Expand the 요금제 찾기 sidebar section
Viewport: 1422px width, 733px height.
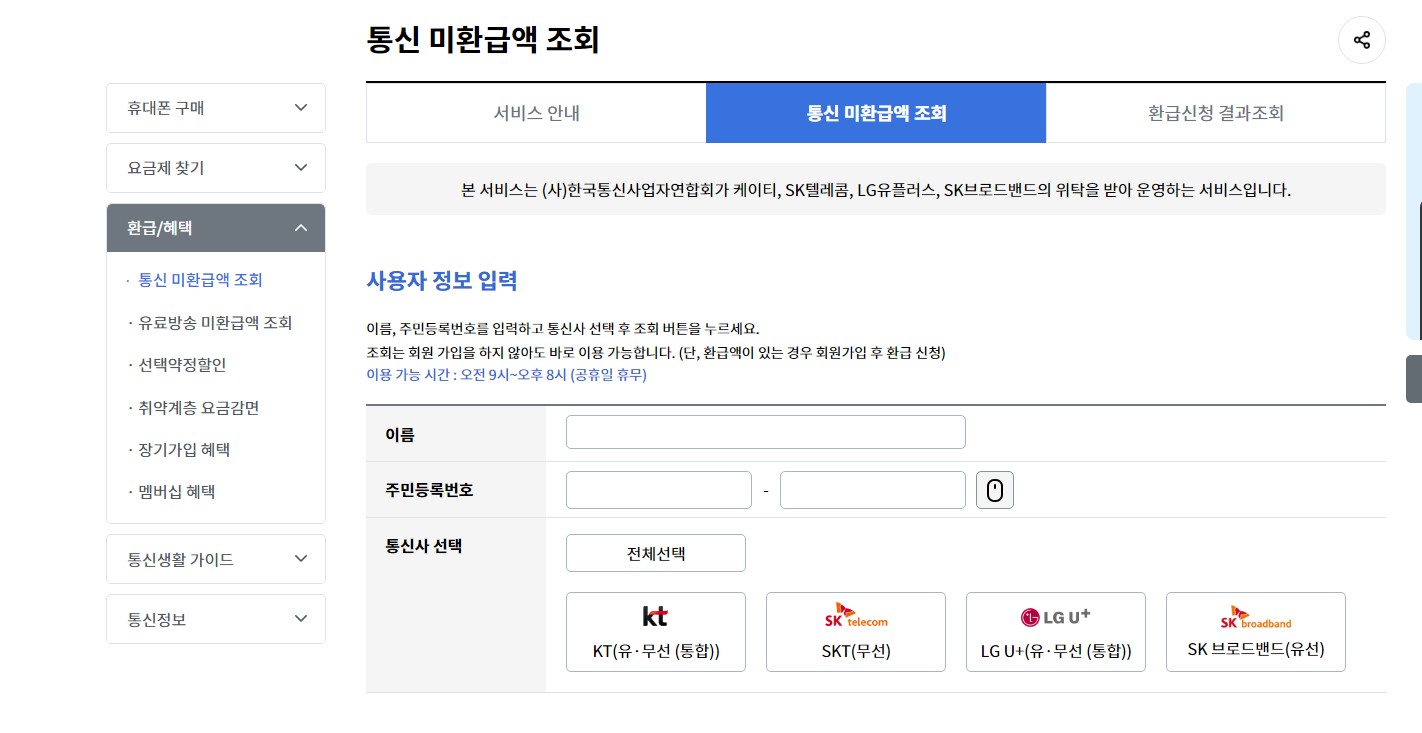[x=215, y=167]
